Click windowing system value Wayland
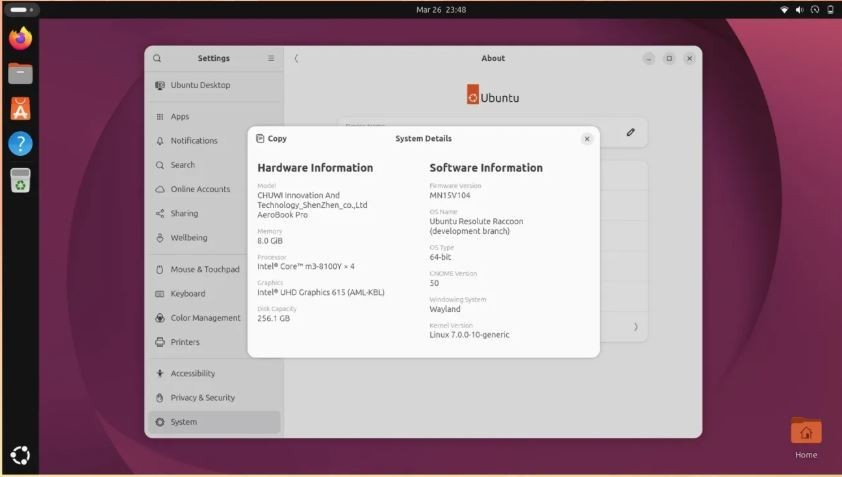The height and width of the screenshot is (477, 842). 445,309
